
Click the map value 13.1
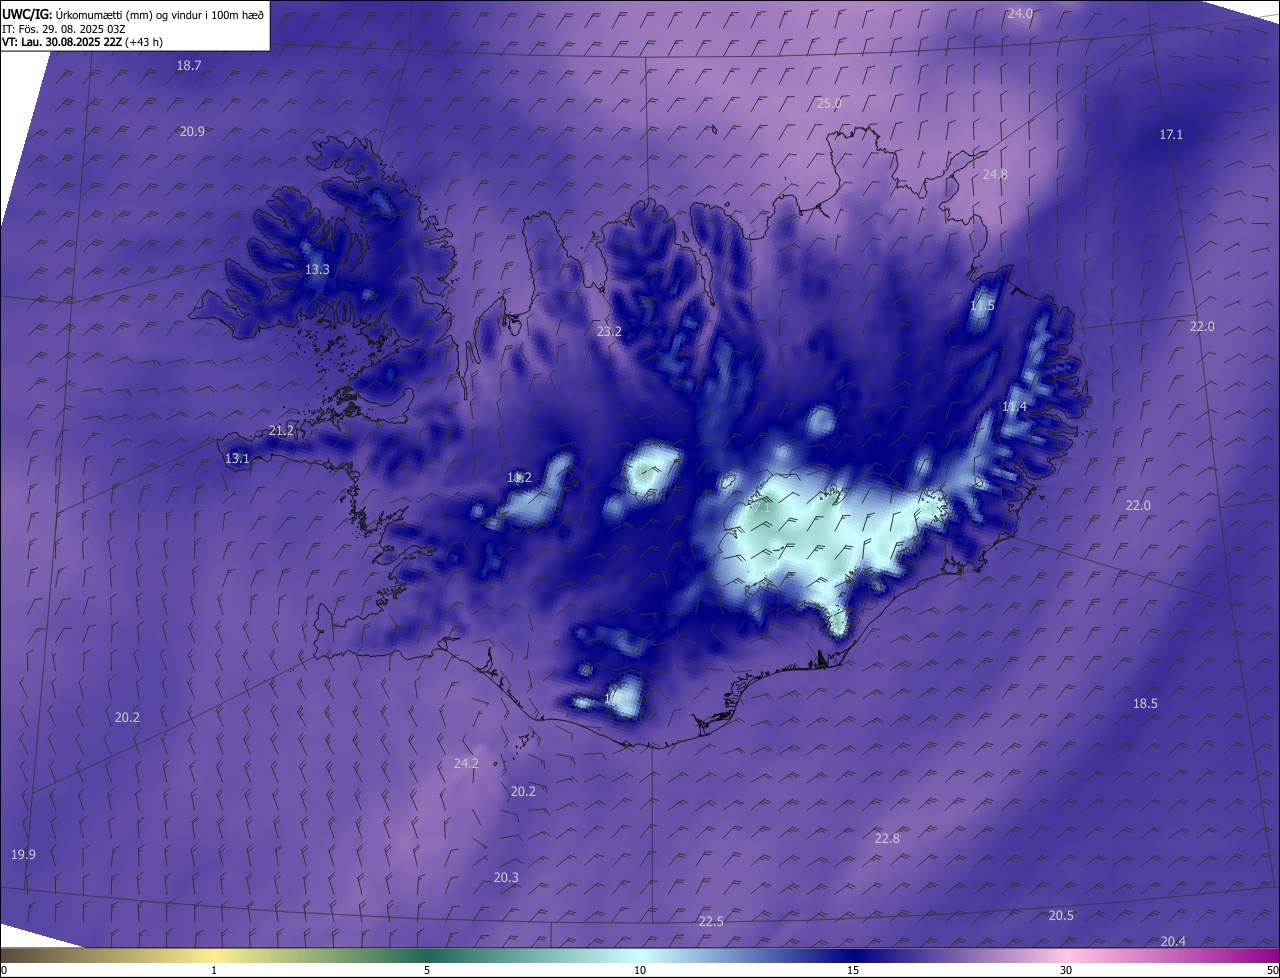pos(237,458)
